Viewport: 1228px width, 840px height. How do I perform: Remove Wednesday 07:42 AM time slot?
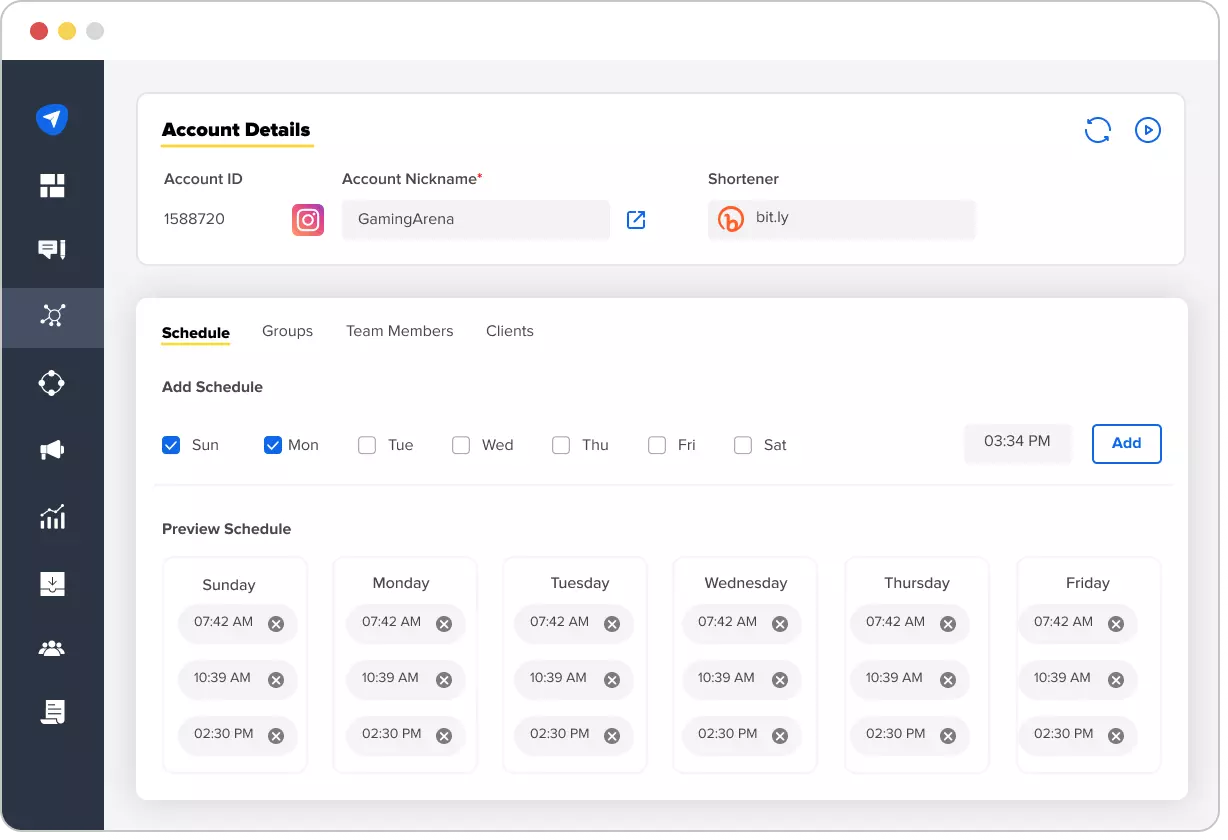coord(780,624)
